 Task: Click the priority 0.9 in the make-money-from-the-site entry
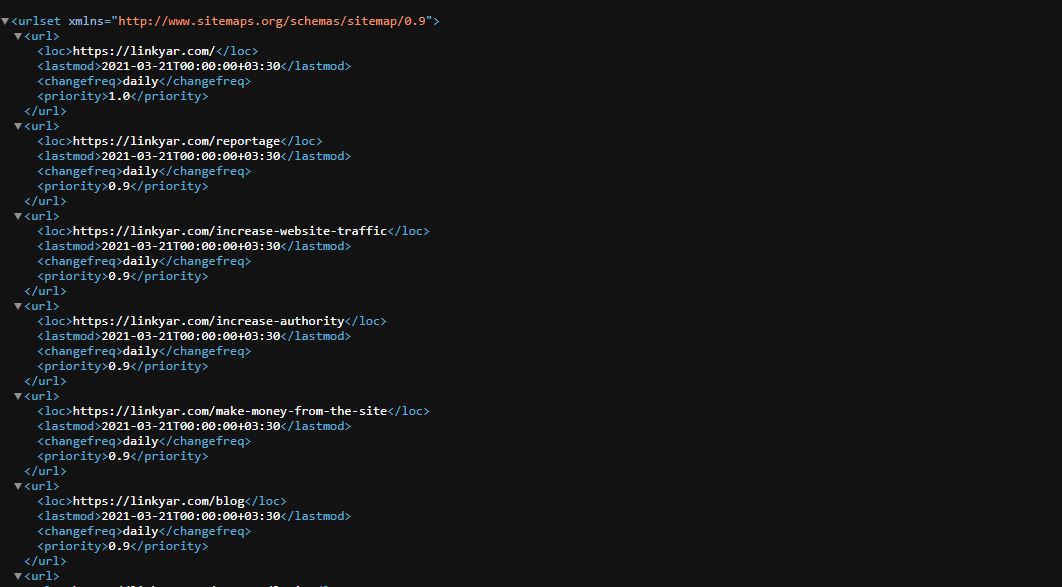119,456
